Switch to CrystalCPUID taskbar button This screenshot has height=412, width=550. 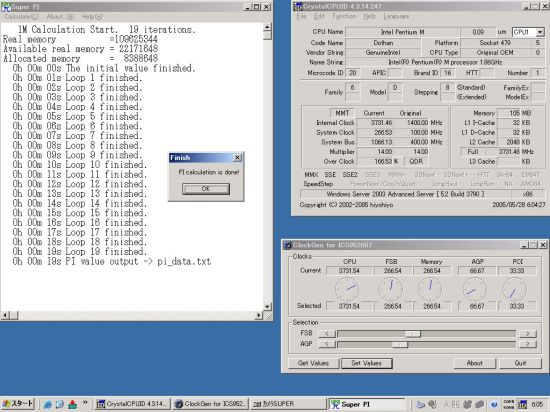(x=133, y=404)
